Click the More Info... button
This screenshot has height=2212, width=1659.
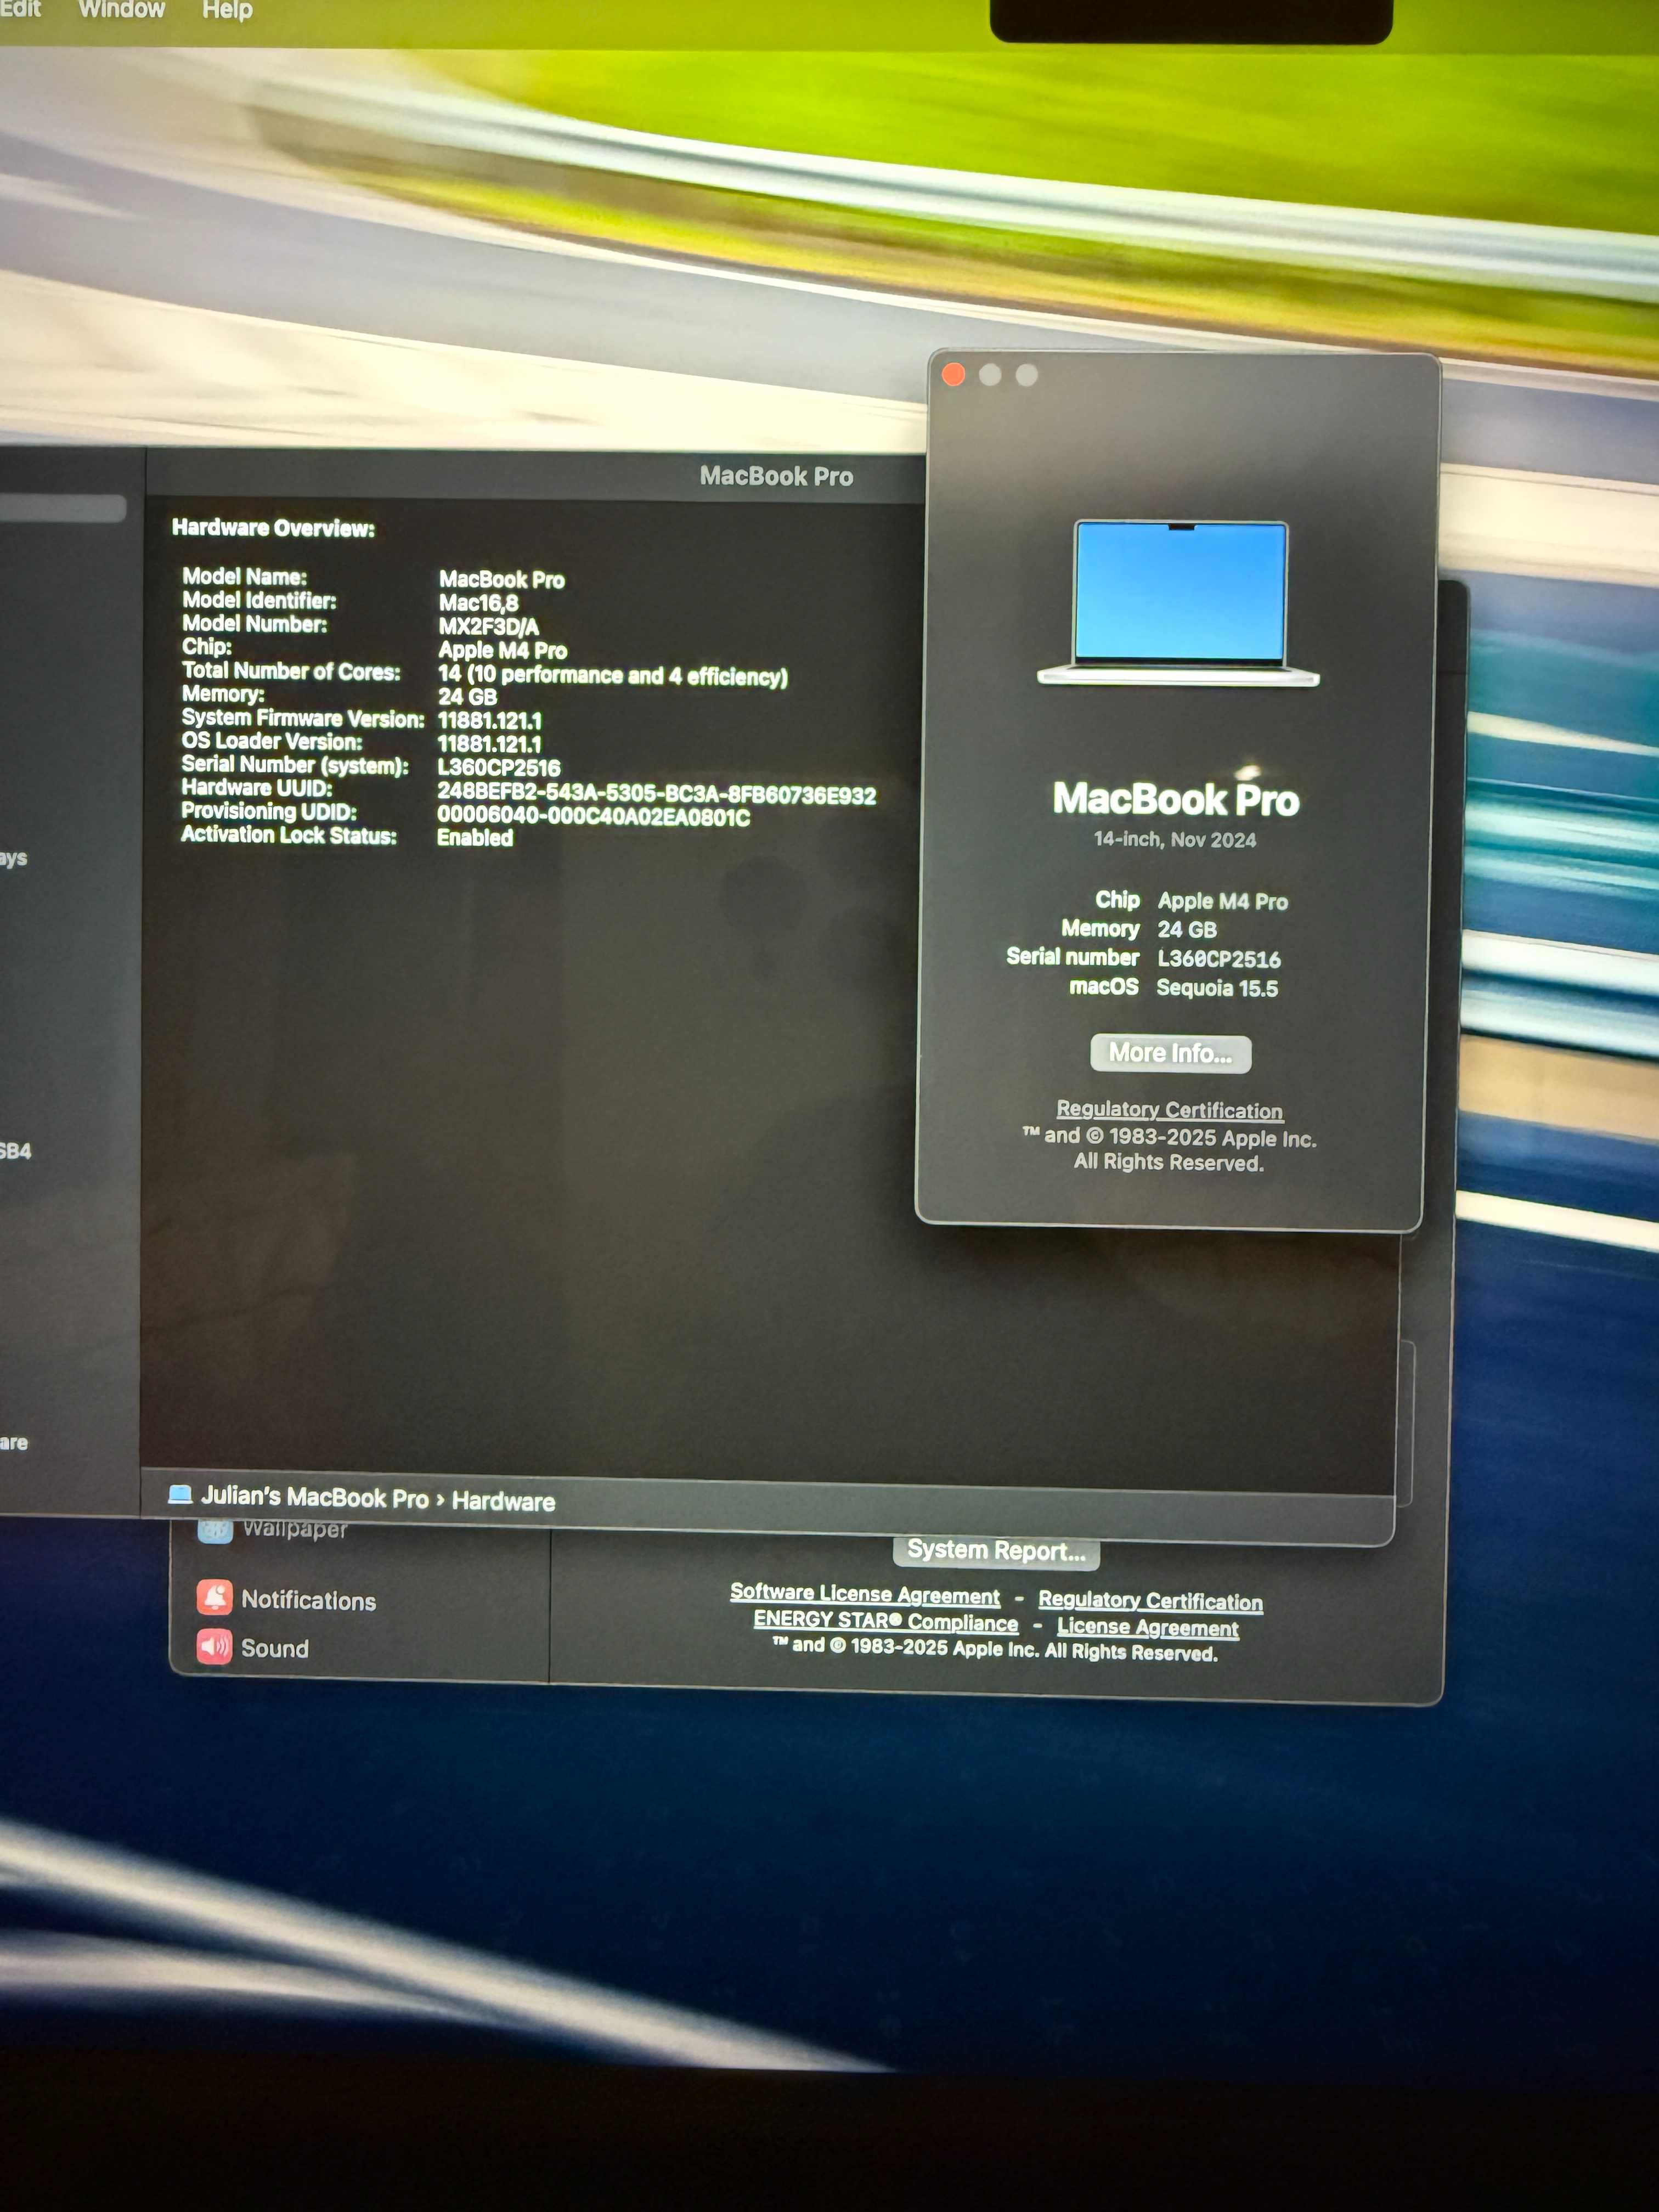[x=1170, y=1053]
